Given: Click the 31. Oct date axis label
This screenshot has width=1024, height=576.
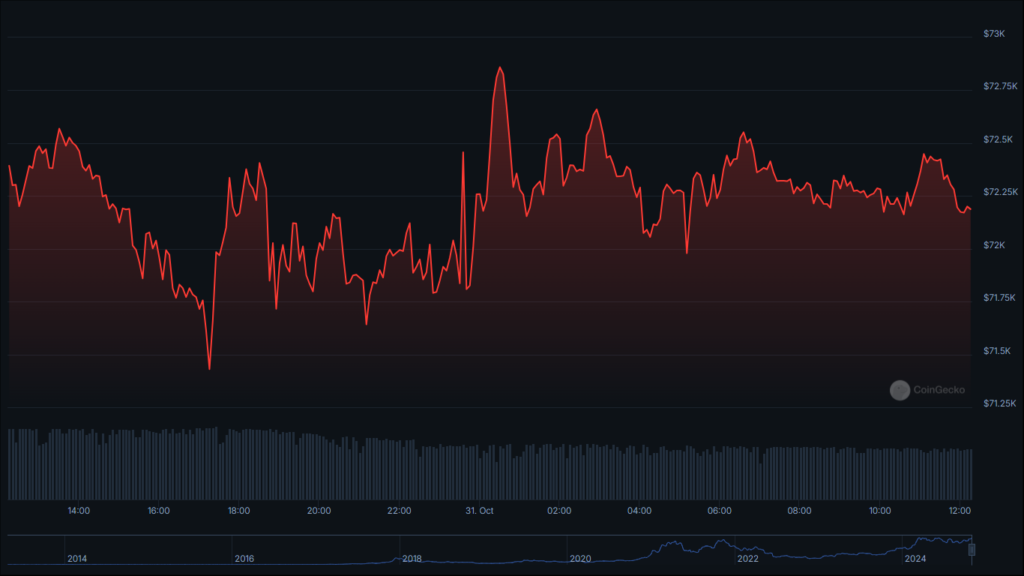Looking at the screenshot, I should click(x=479, y=511).
